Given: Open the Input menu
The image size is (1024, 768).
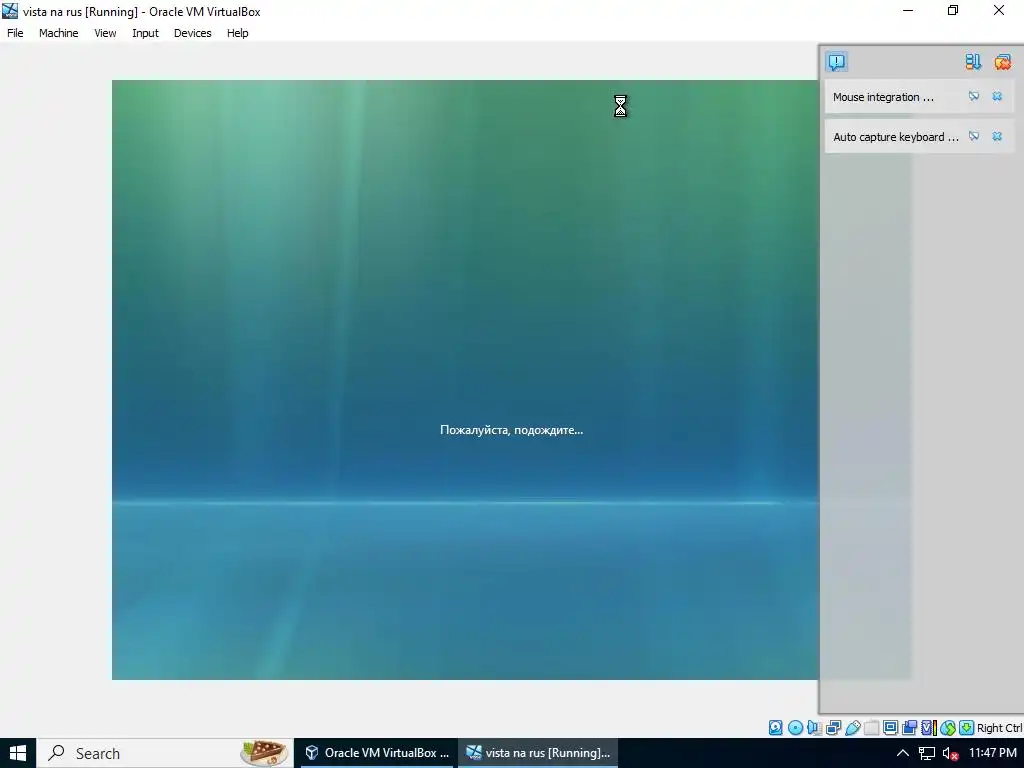Looking at the screenshot, I should pos(145,33).
